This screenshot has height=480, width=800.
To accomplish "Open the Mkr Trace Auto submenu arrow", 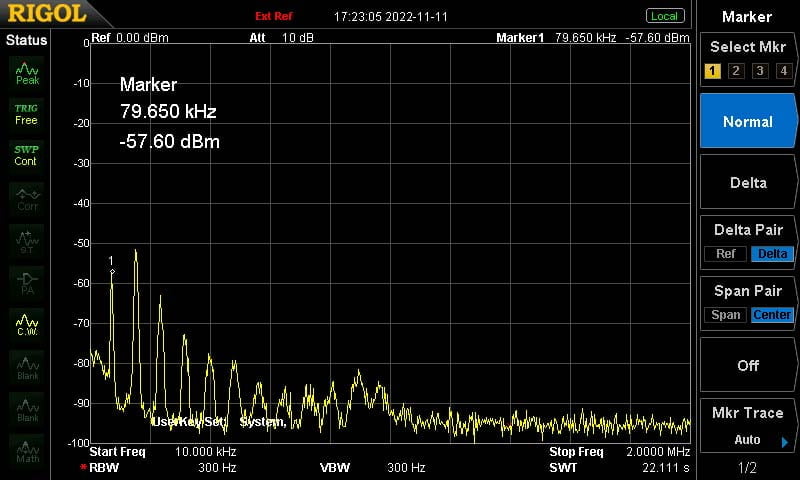I will tap(785, 442).
